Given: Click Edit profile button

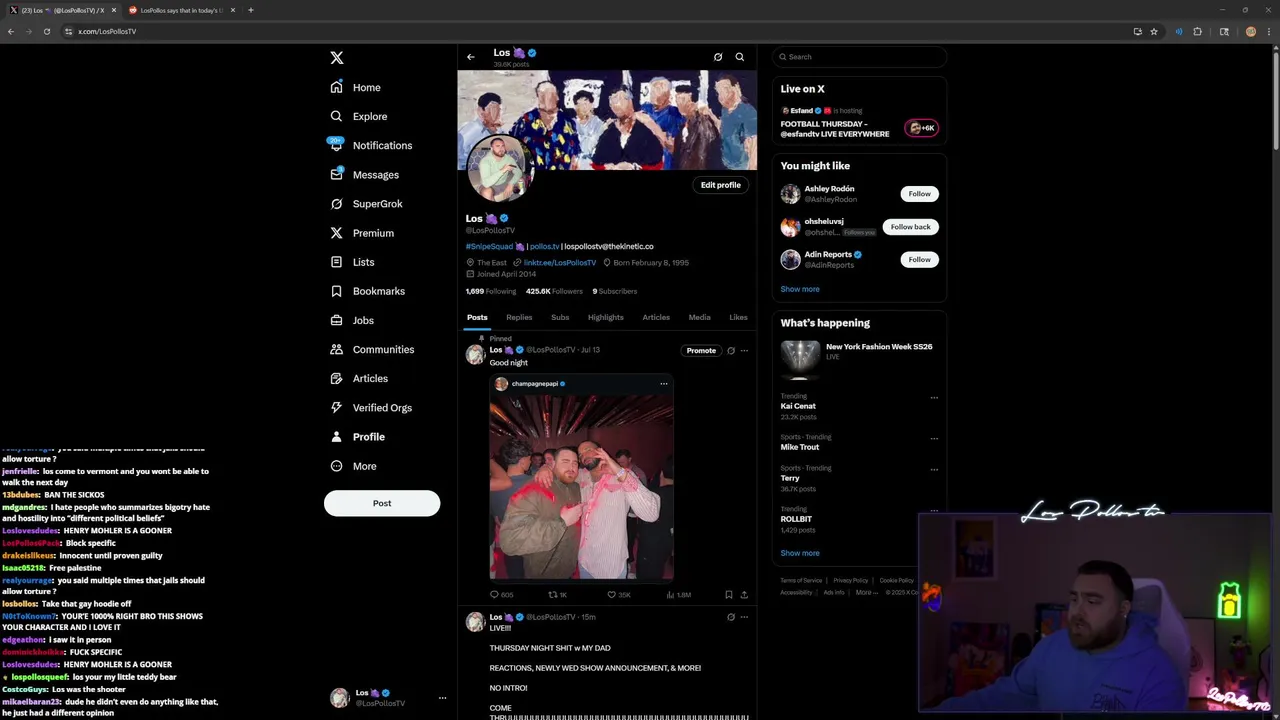Looking at the screenshot, I should 720,185.
